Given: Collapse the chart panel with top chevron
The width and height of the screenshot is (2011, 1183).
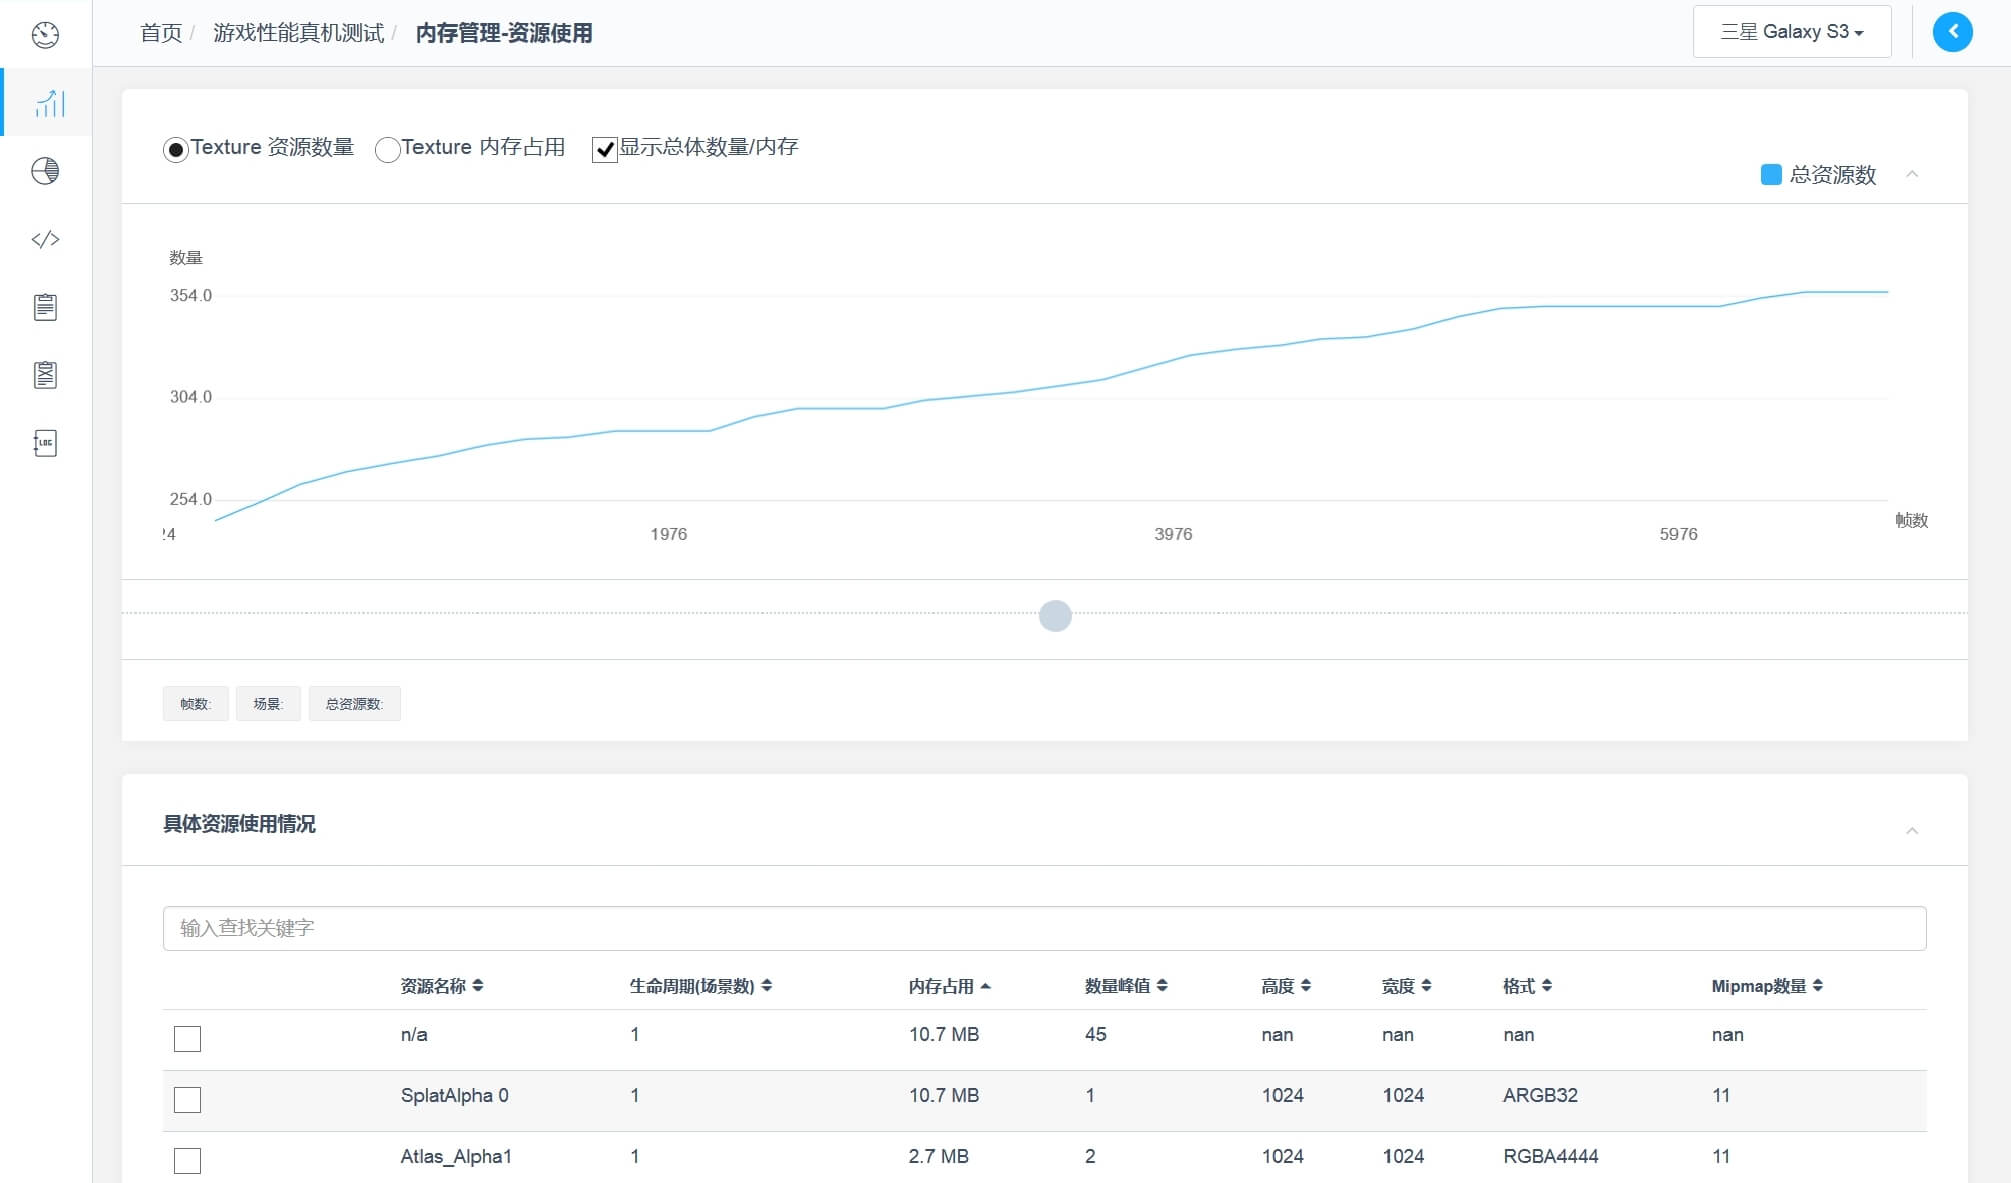Looking at the screenshot, I should pyautogui.click(x=1911, y=174).
